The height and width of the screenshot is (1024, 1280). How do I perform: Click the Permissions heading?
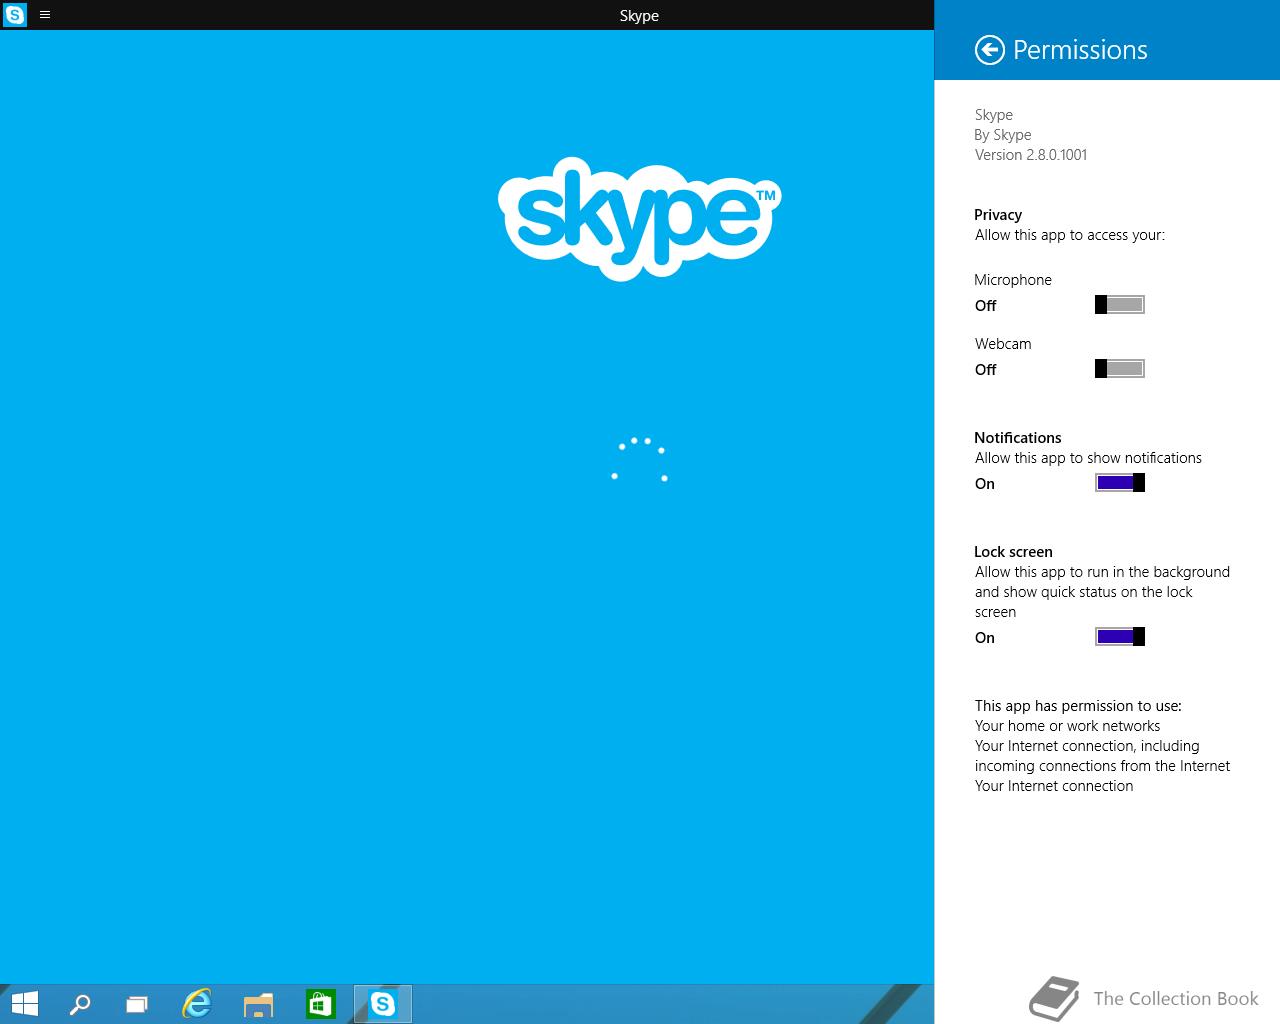click(x=1080, y=50)
